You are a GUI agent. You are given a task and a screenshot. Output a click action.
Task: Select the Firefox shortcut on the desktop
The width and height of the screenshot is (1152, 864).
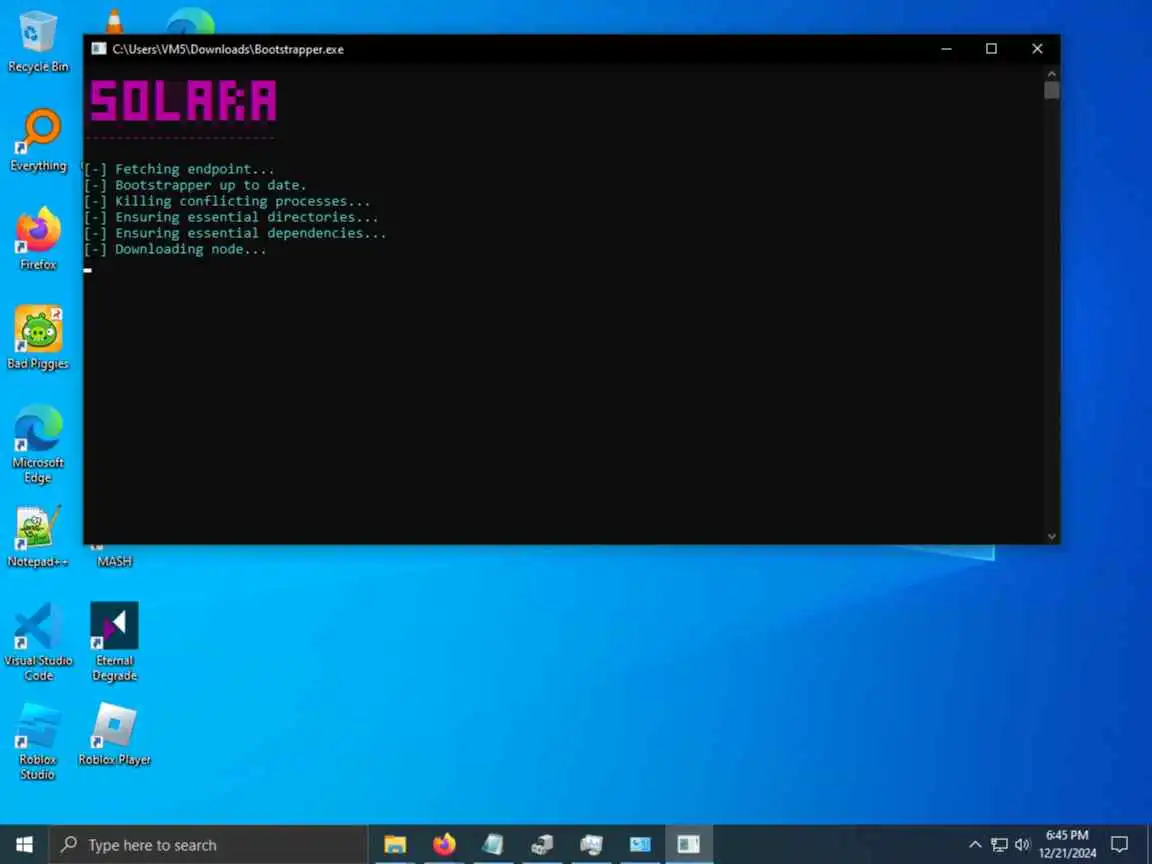[x=38, y=239]
